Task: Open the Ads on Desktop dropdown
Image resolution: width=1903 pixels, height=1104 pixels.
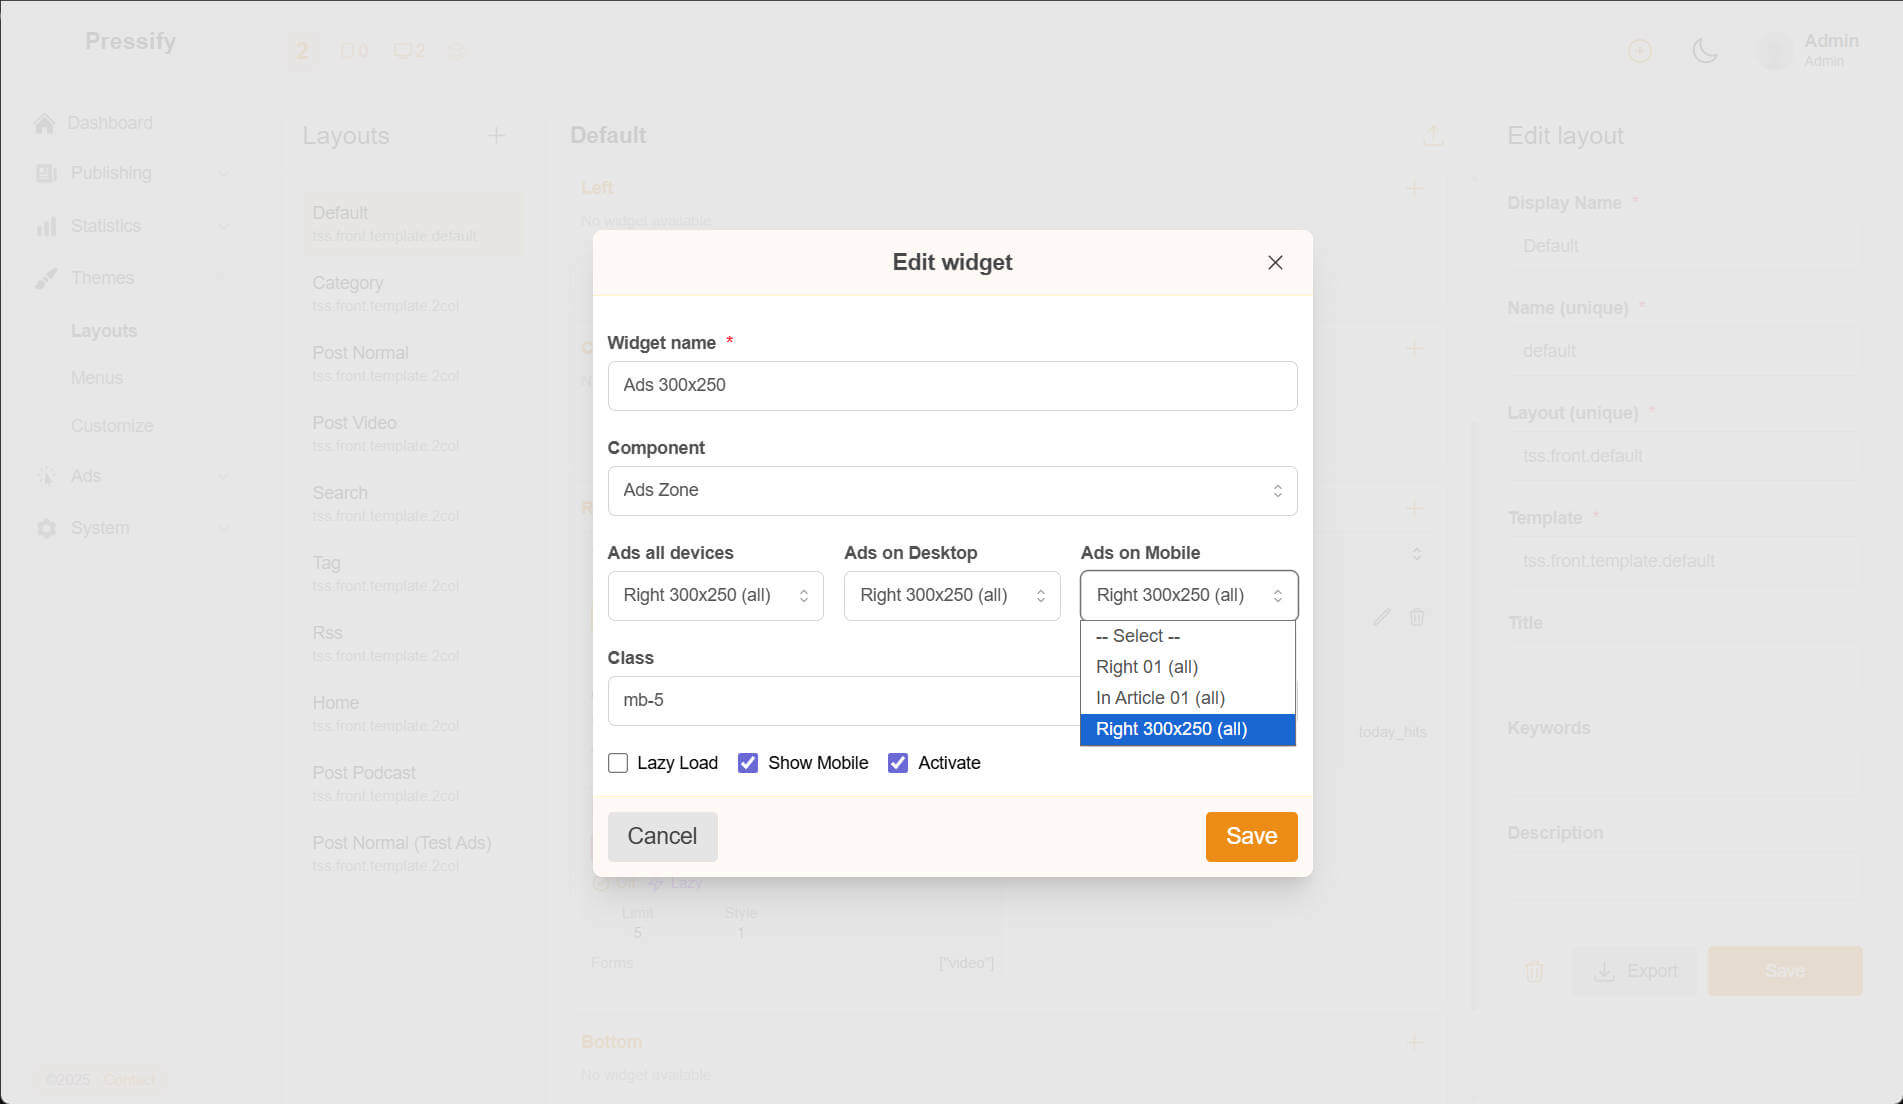Action: click(951, 596)
